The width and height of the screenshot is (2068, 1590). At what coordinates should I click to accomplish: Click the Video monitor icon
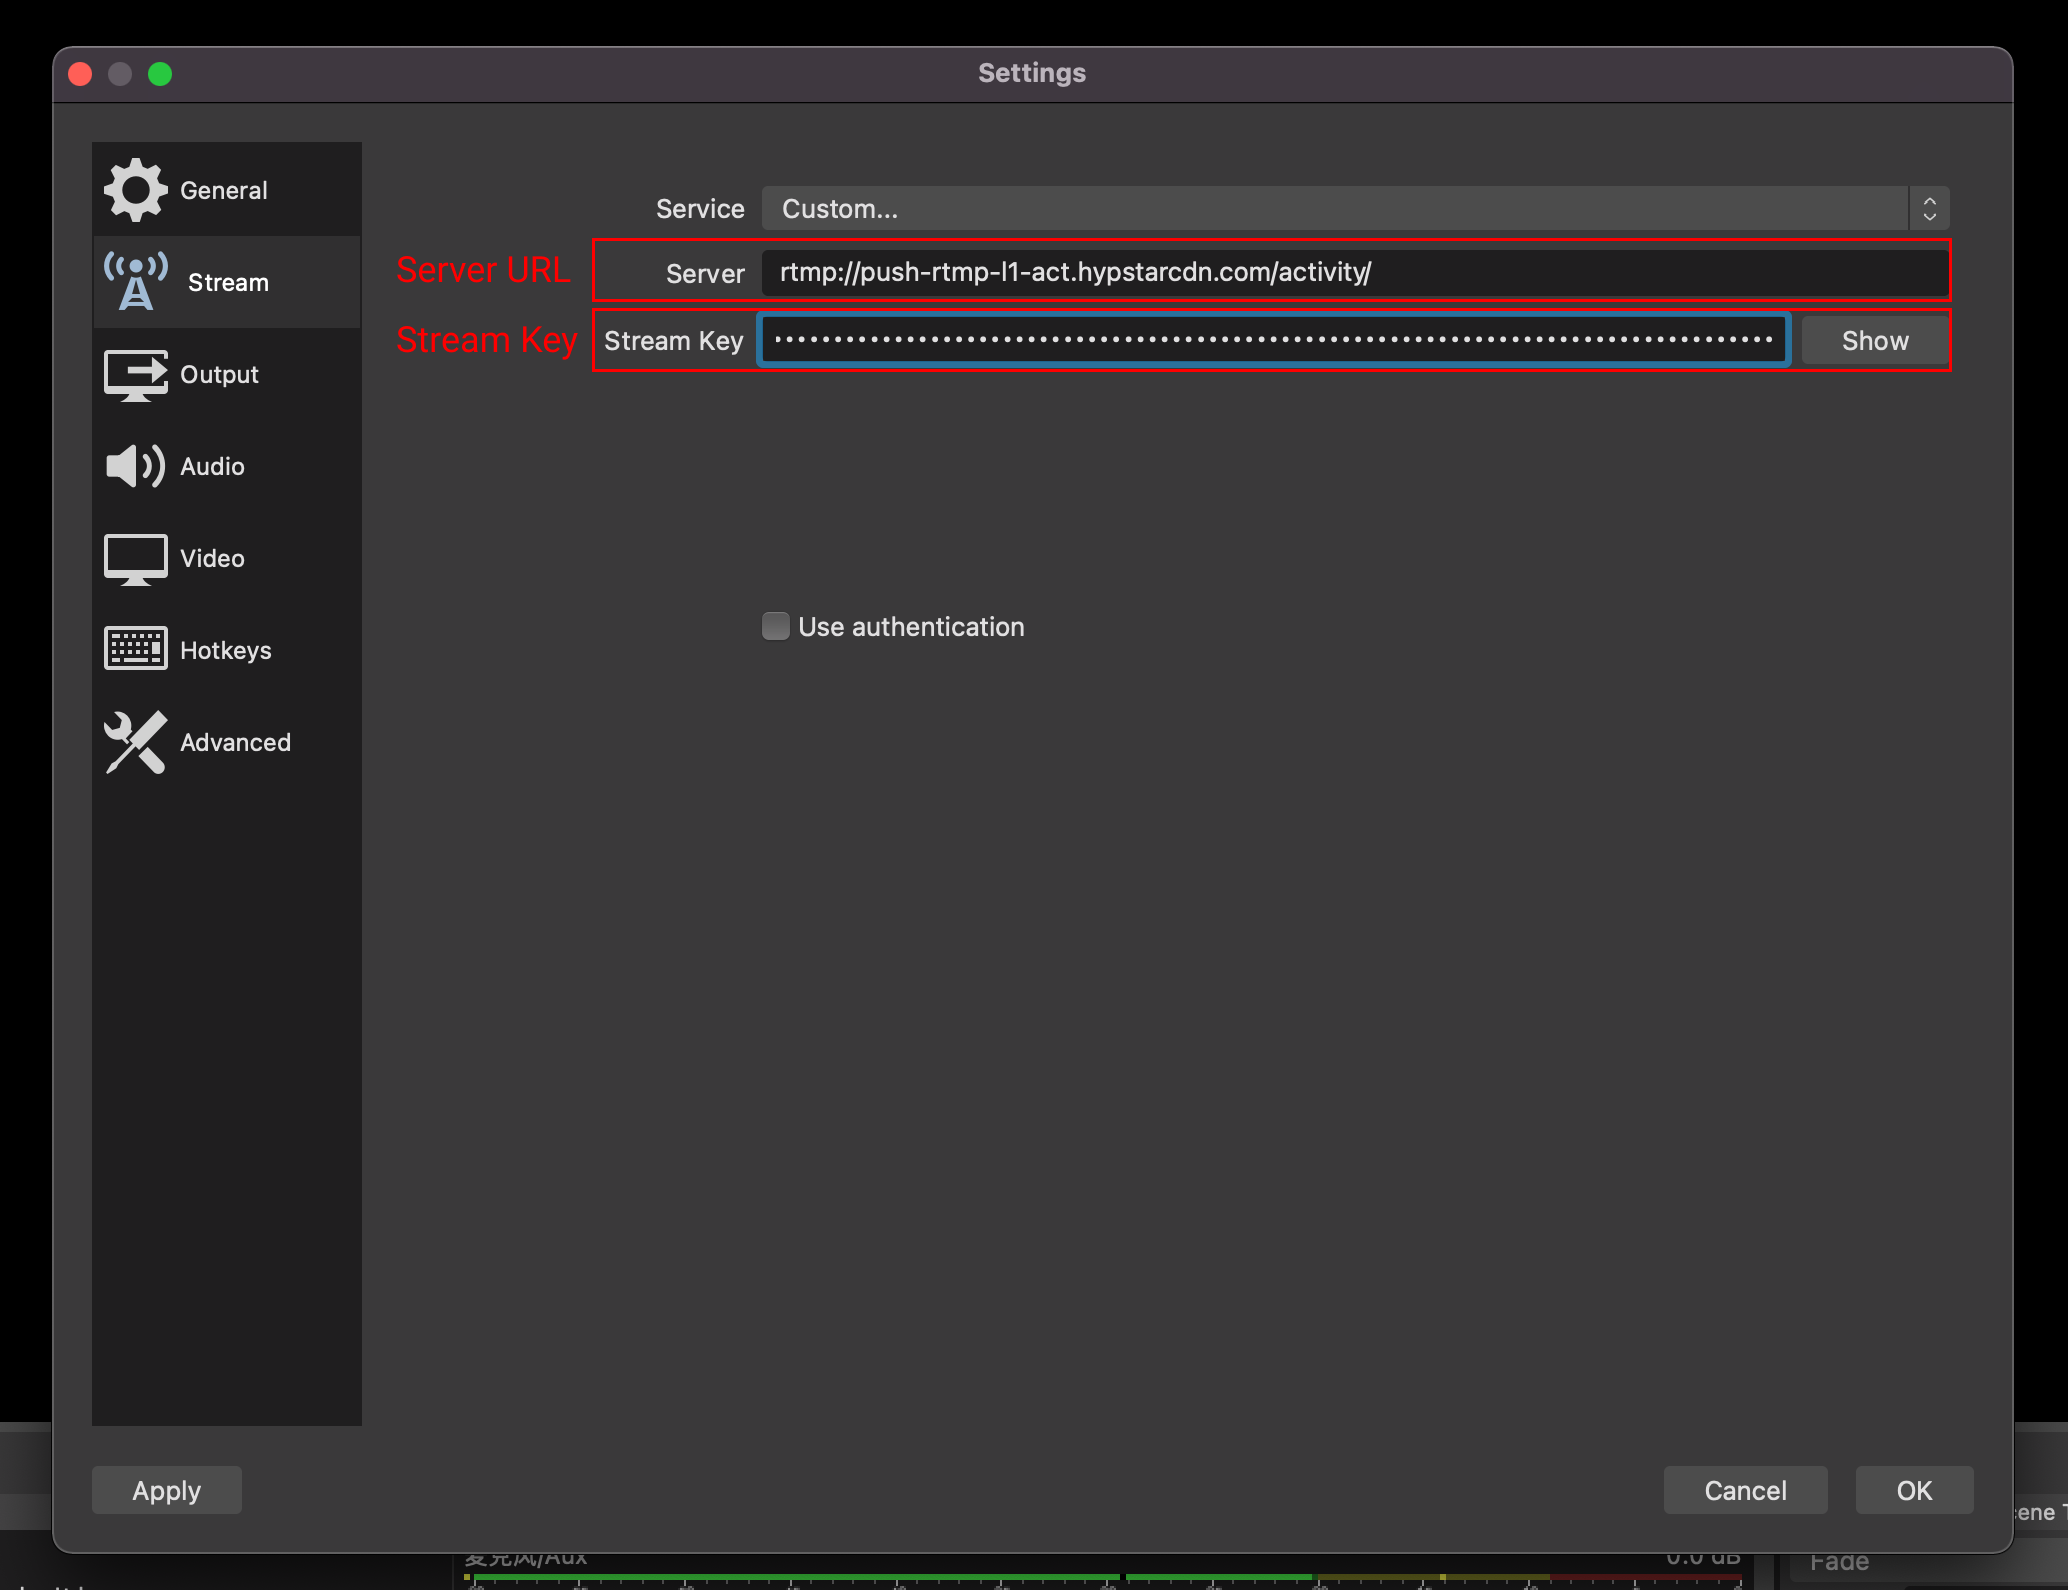tap(135, 558)
